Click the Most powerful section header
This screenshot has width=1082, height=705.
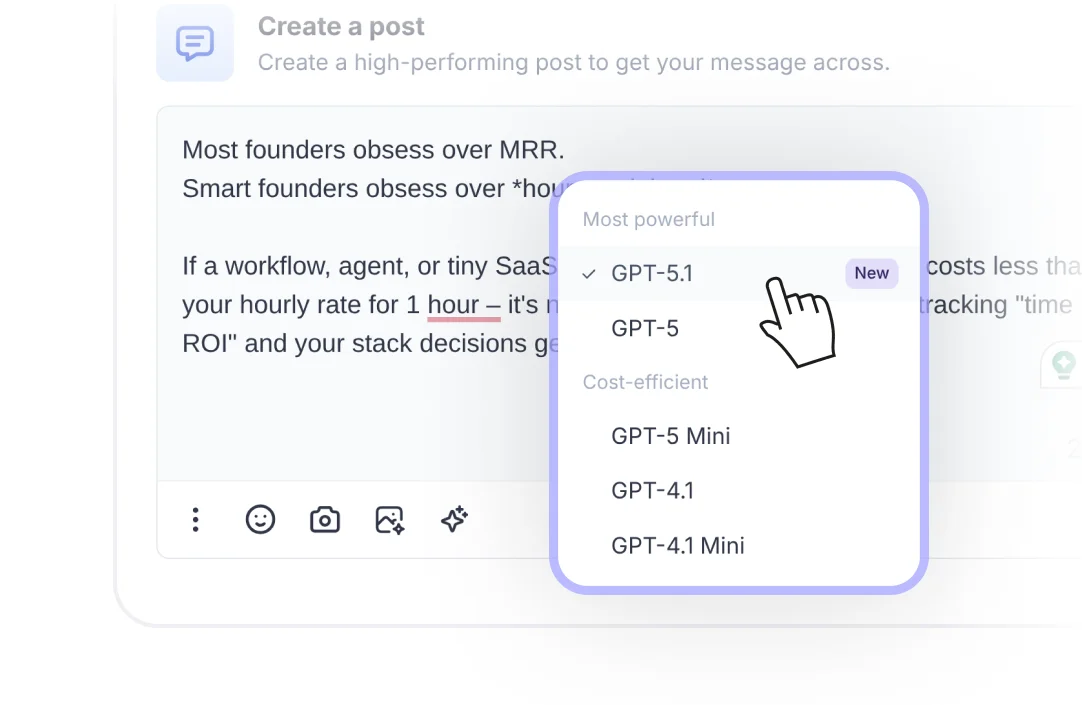click(648, 219)
